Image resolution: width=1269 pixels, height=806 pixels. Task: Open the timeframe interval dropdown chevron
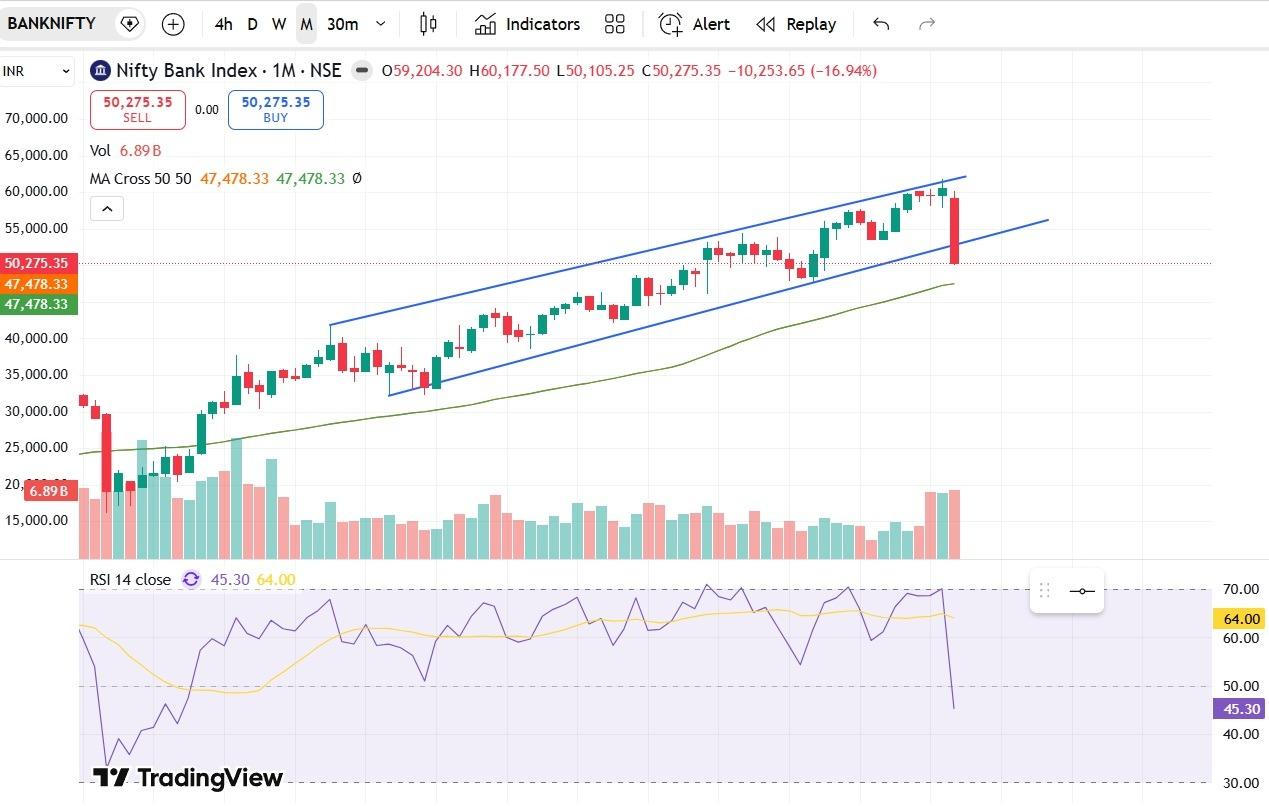[x=380, y=24]
